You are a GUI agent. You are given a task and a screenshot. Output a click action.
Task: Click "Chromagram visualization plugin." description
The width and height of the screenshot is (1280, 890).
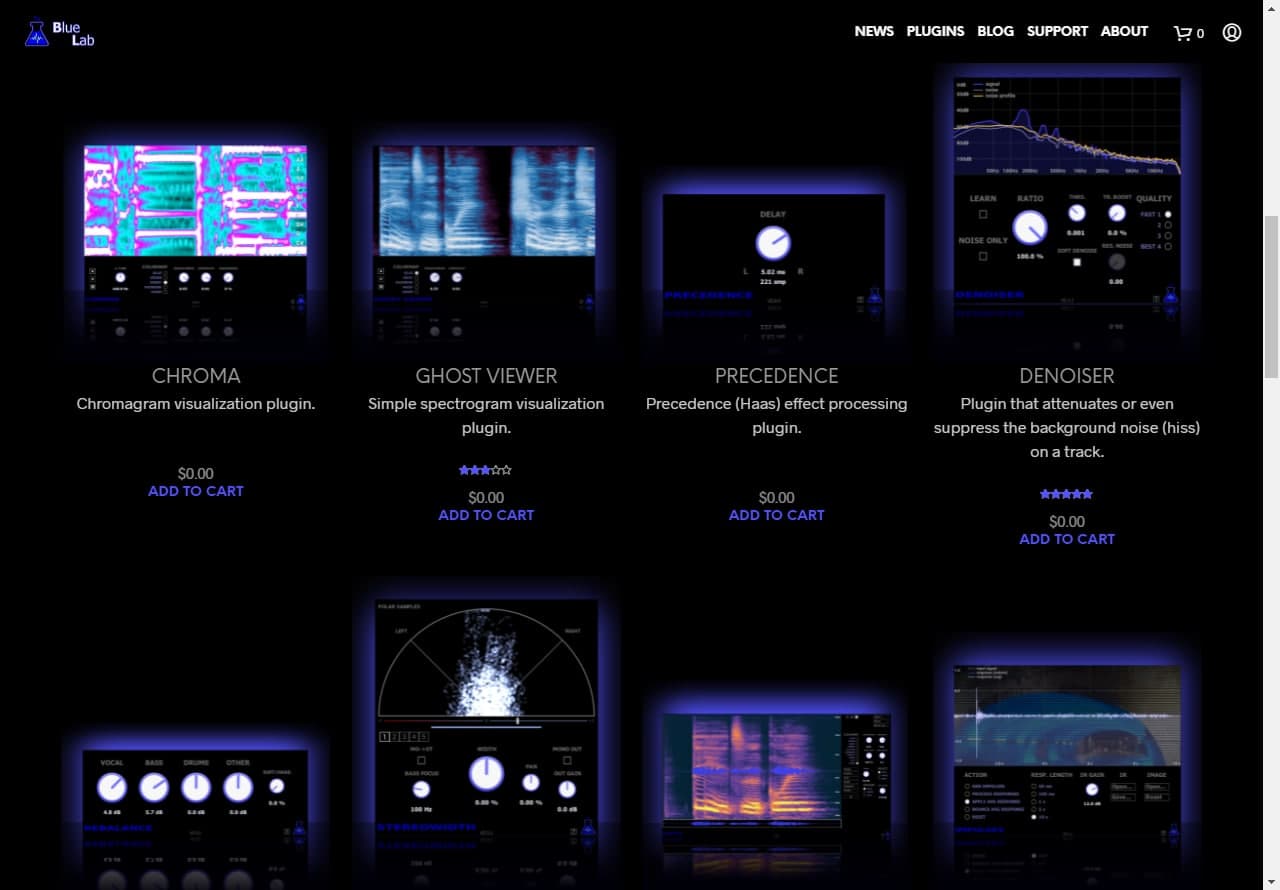(x=196, y=404)
